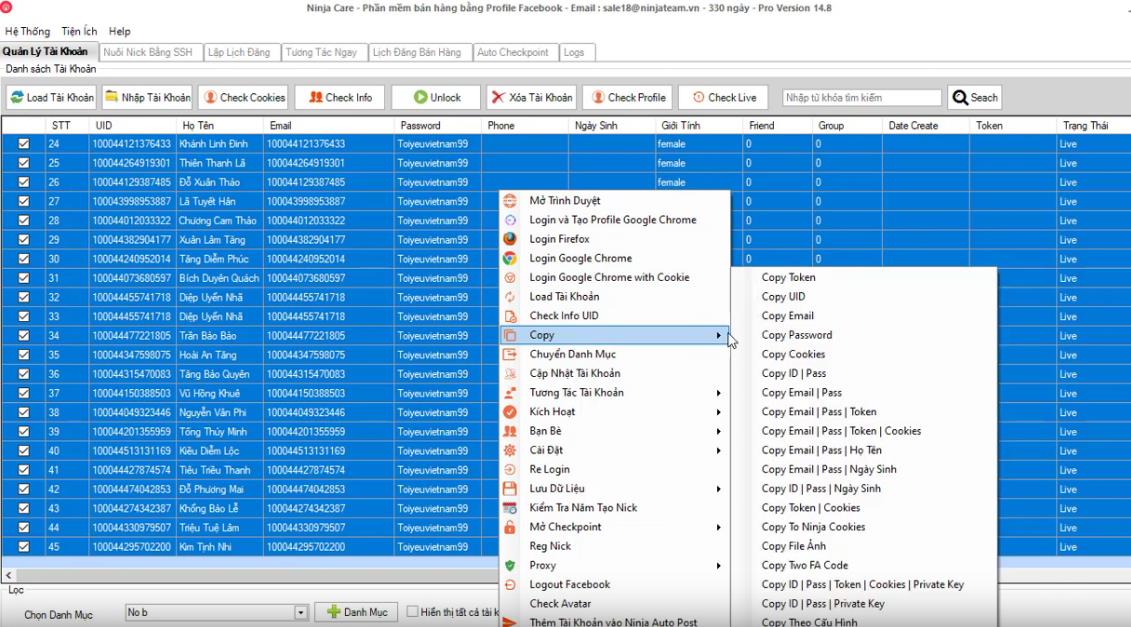Uncheck the checkbox for row 42
This screenshot has width=1131, height=627.
point(24,489)
